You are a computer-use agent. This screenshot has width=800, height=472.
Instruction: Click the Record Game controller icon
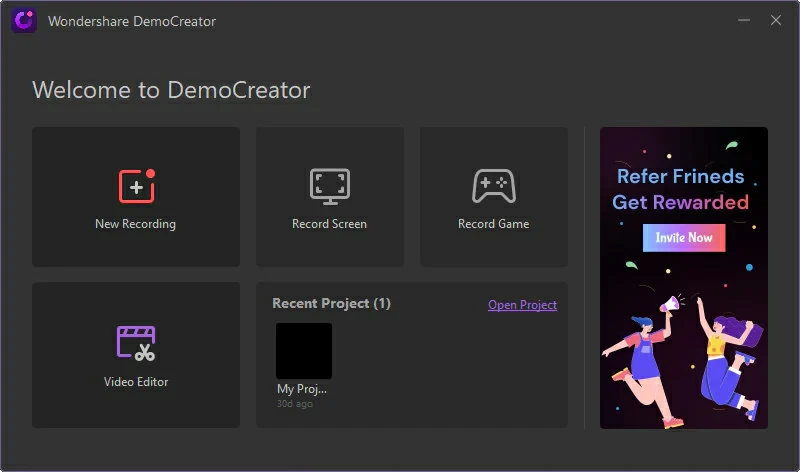point(494,186)
